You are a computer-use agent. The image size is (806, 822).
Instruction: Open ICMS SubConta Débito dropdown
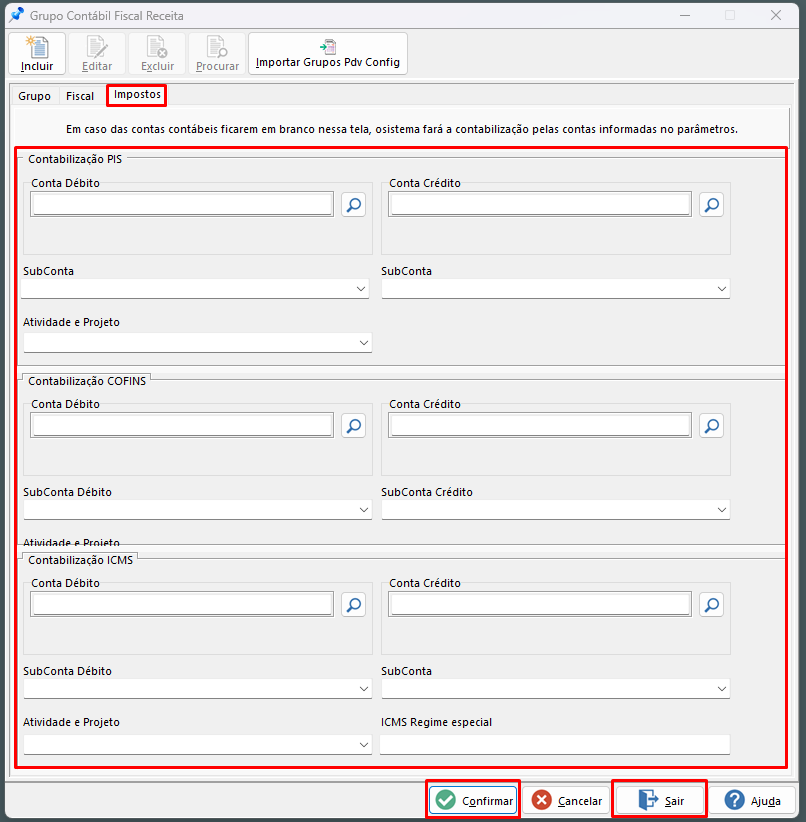198,689
